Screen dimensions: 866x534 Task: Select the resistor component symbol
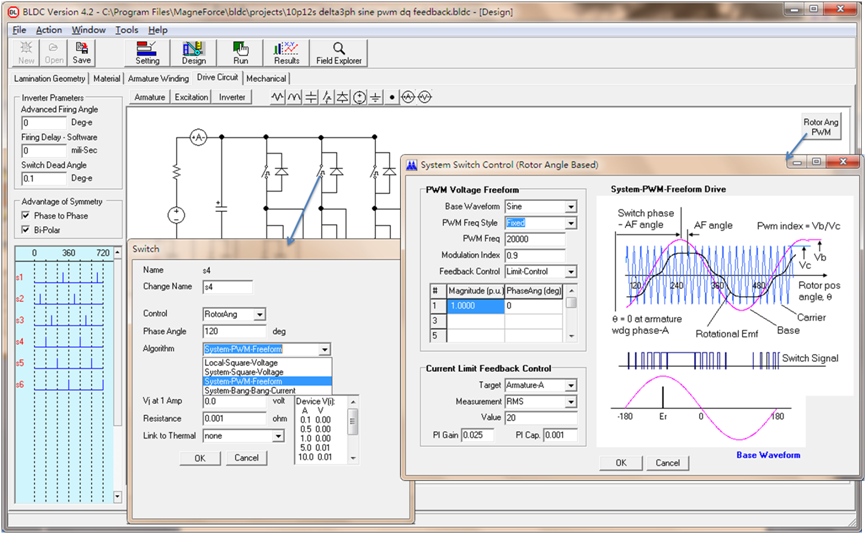coord(279,98)
